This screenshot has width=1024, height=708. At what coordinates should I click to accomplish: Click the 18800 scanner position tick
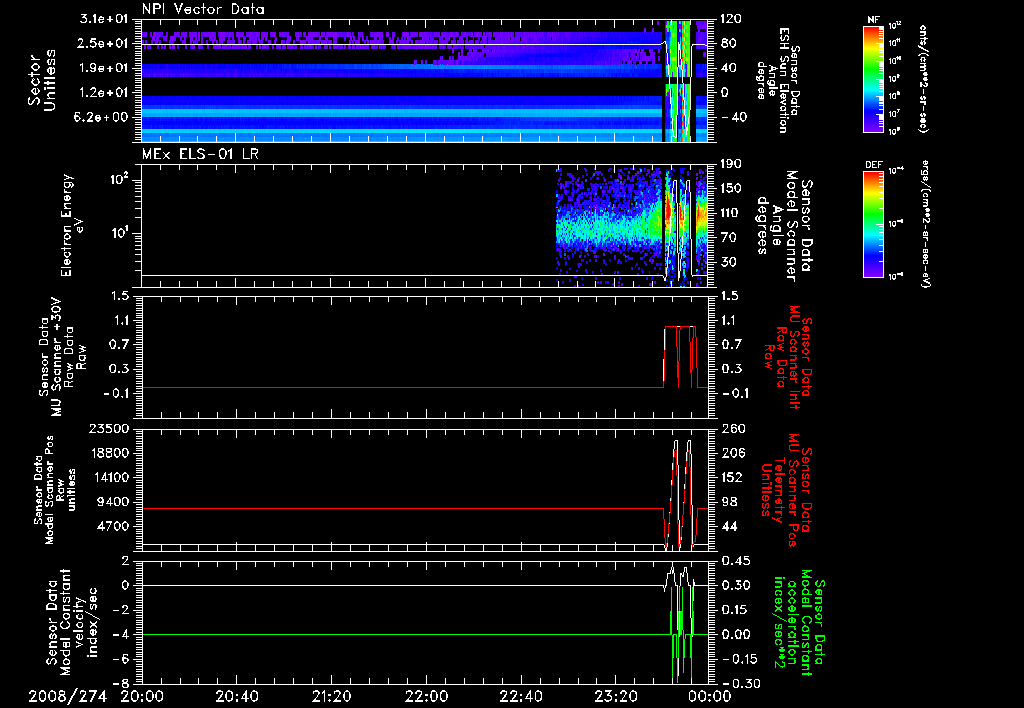pyautogui.click(x=109, y=453)
